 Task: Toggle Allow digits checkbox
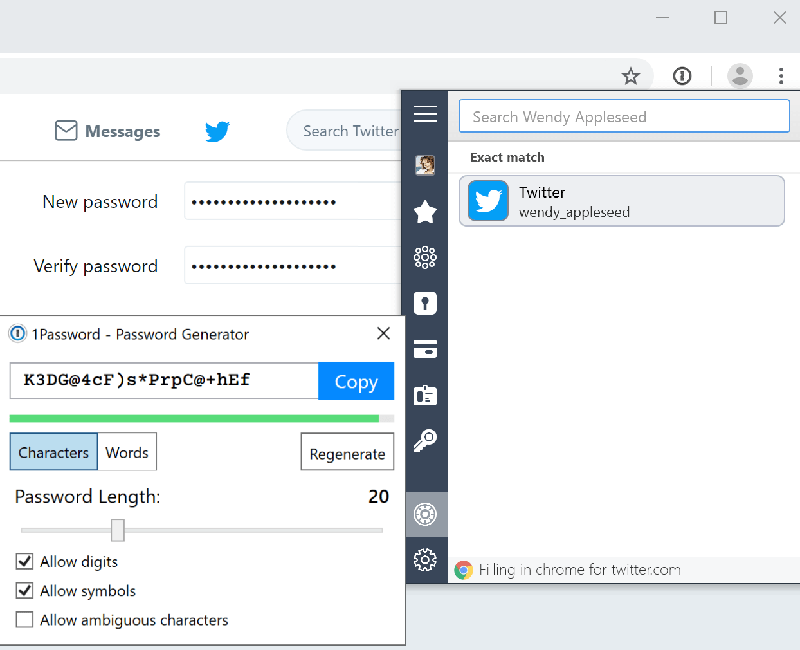point(24,562)
